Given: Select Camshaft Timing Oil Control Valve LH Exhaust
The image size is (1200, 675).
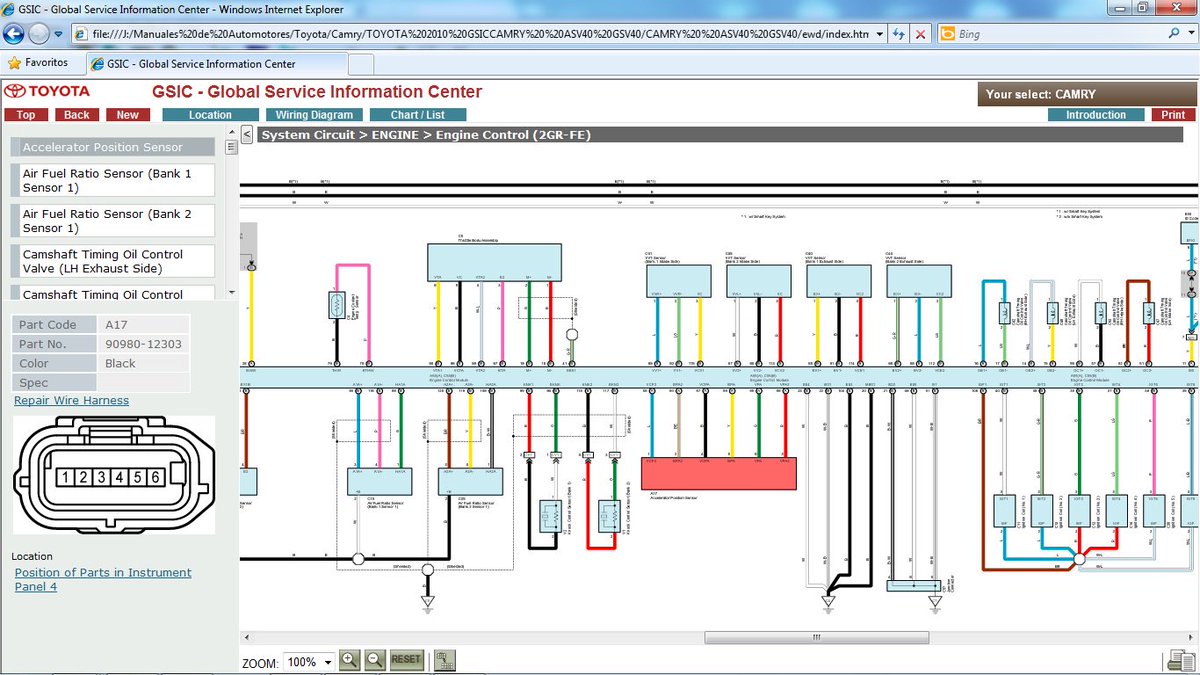Looking at the screenshot, I should pyautogui.click(x=113, y=262).
